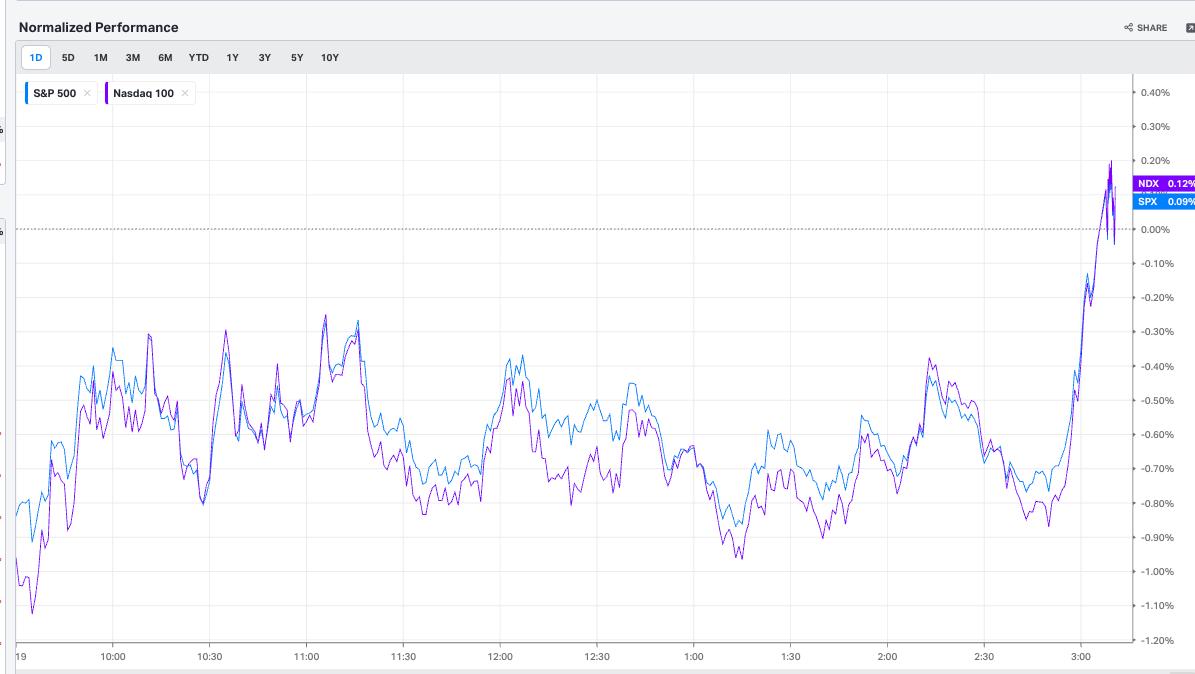Click the 0.20% y-axis label

1155,161
